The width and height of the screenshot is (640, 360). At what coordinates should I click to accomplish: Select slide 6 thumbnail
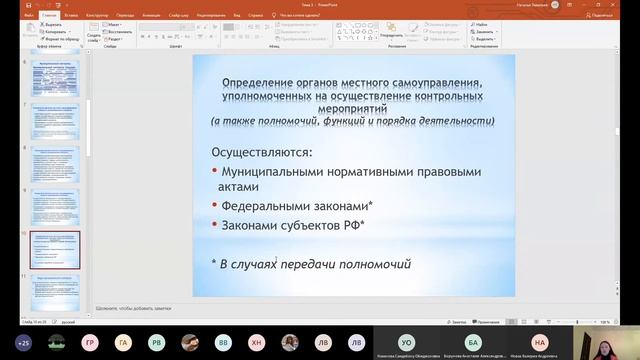point(55,78)
